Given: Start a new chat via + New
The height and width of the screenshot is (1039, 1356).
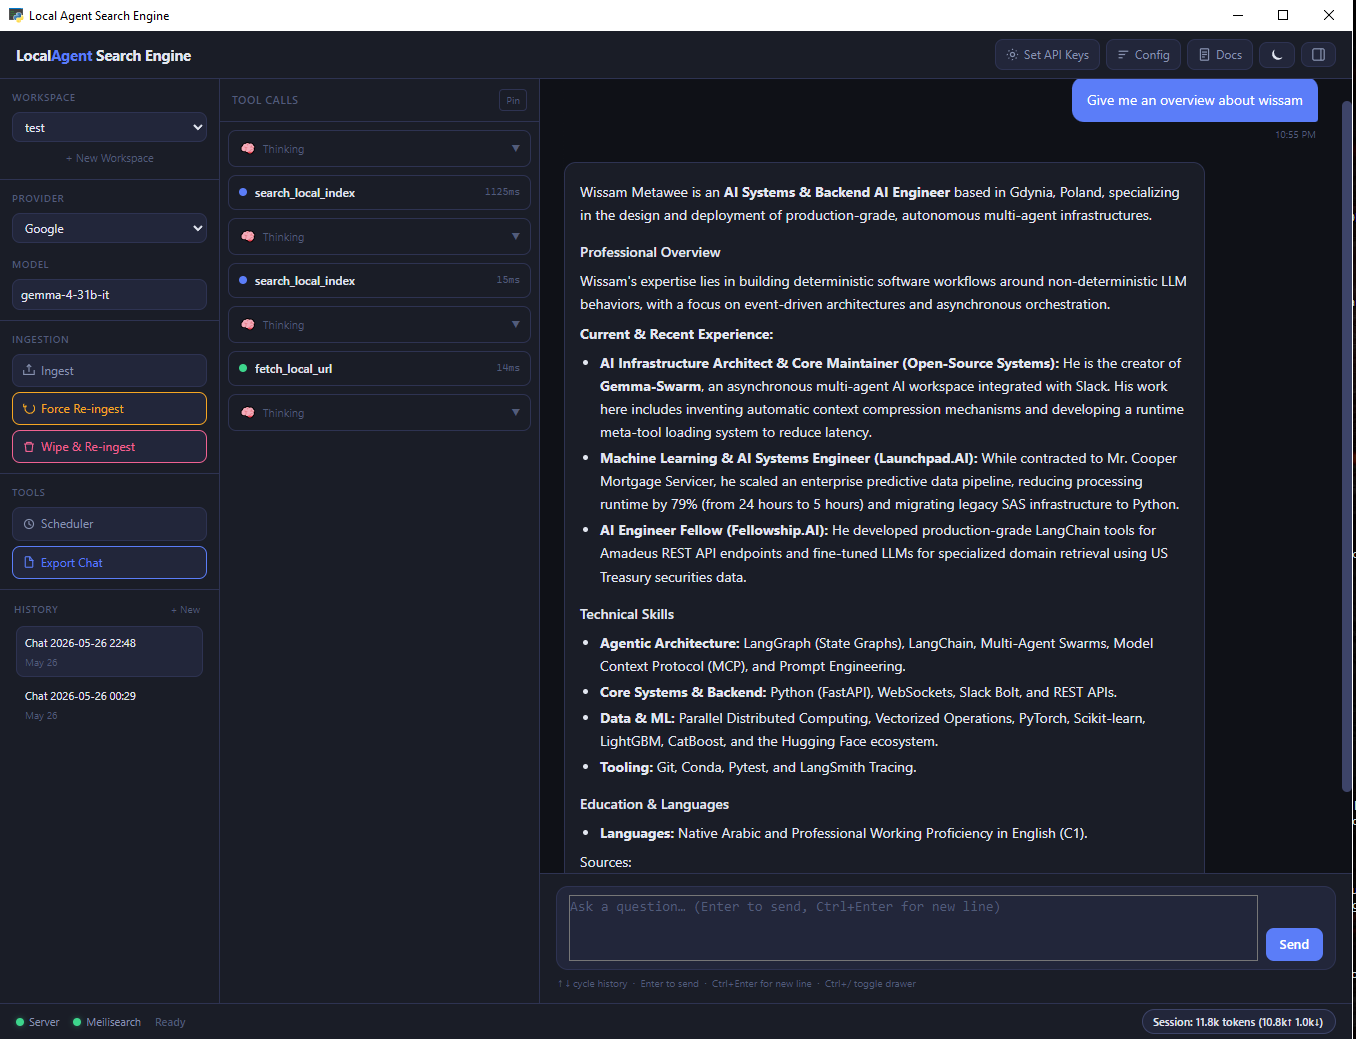Looking at the screenshot, I should (185, 610).
